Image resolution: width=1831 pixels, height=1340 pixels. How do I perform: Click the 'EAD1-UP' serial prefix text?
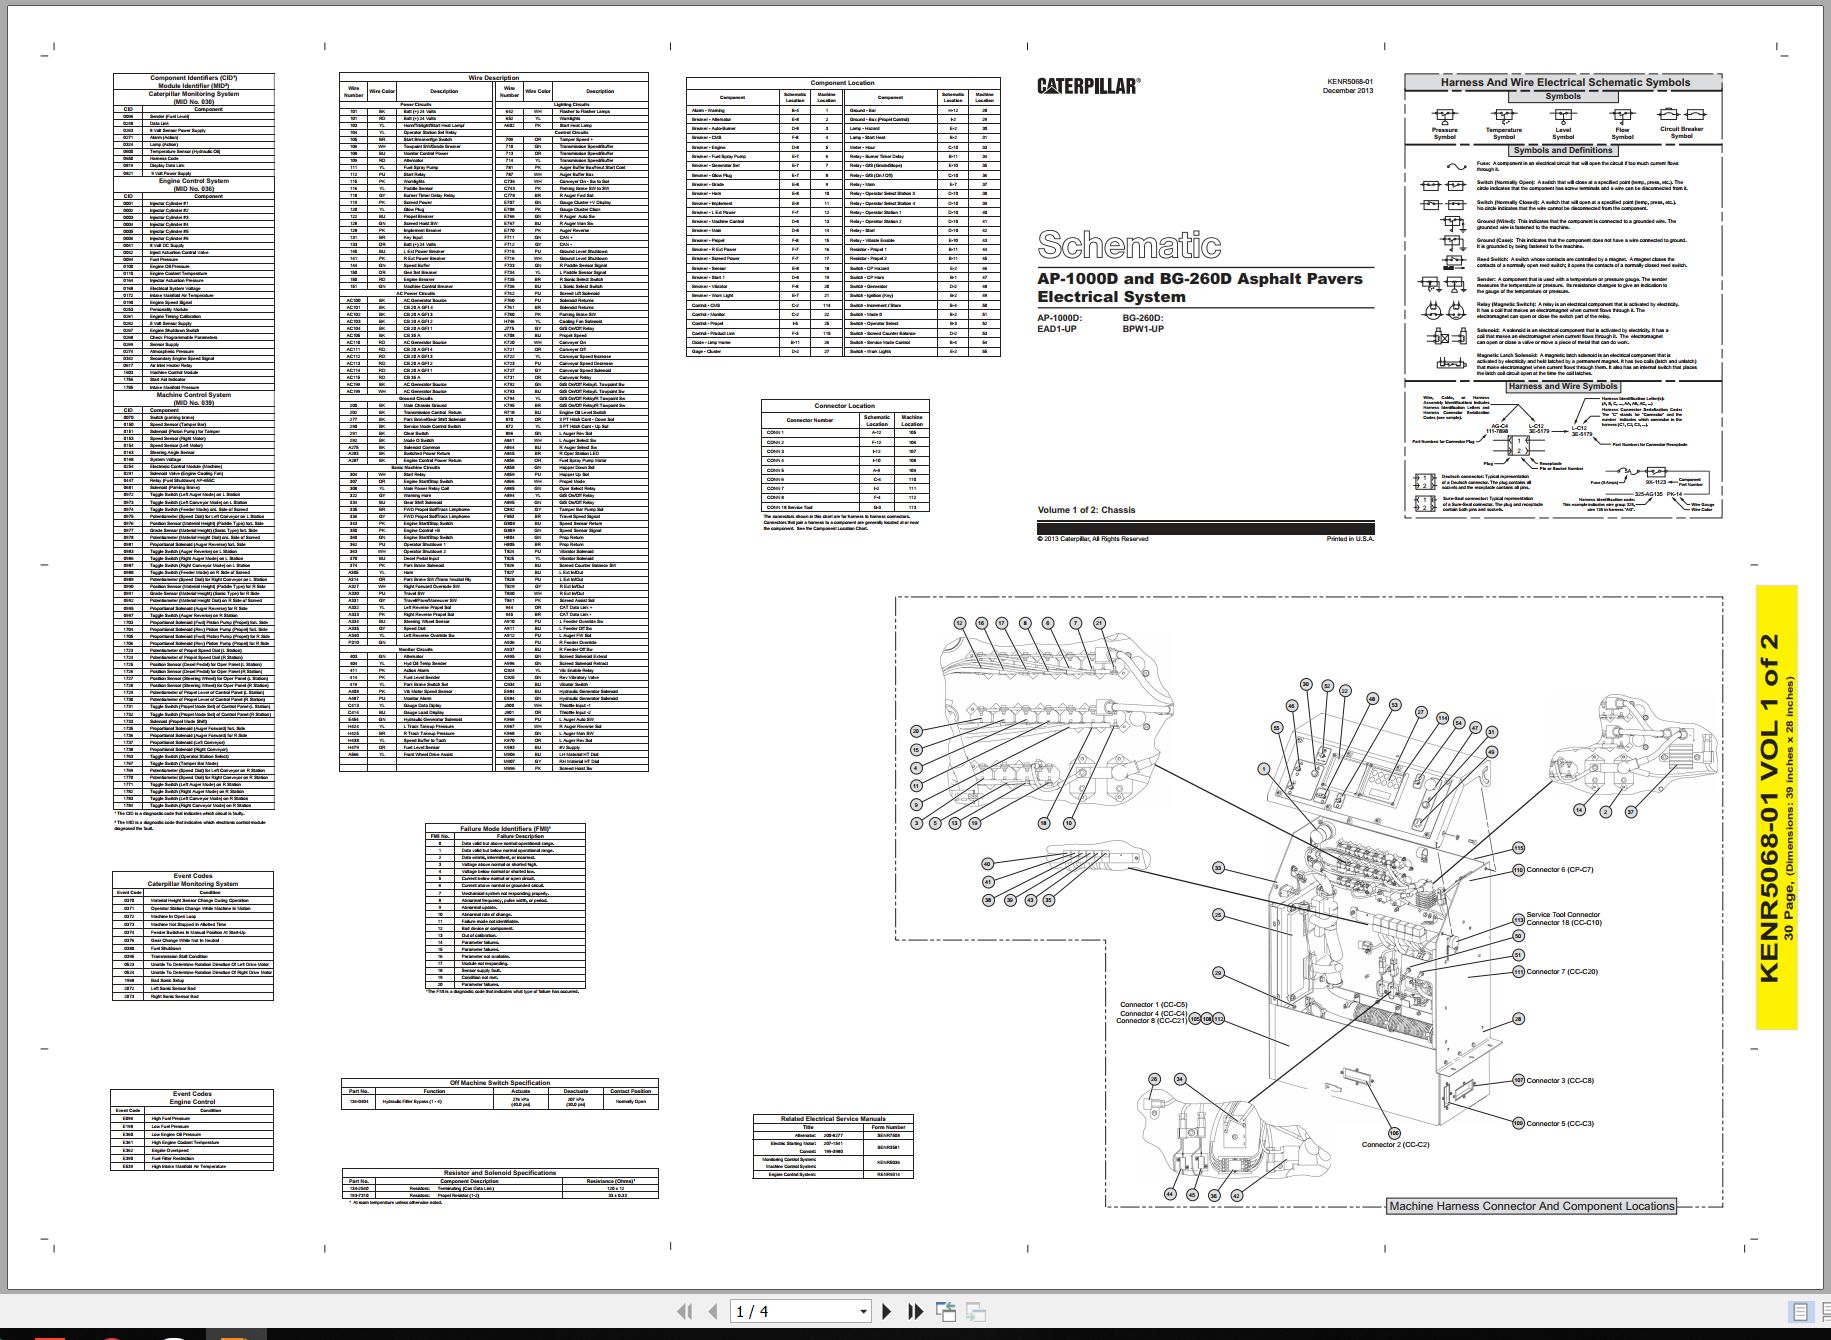coord(1057,329)
